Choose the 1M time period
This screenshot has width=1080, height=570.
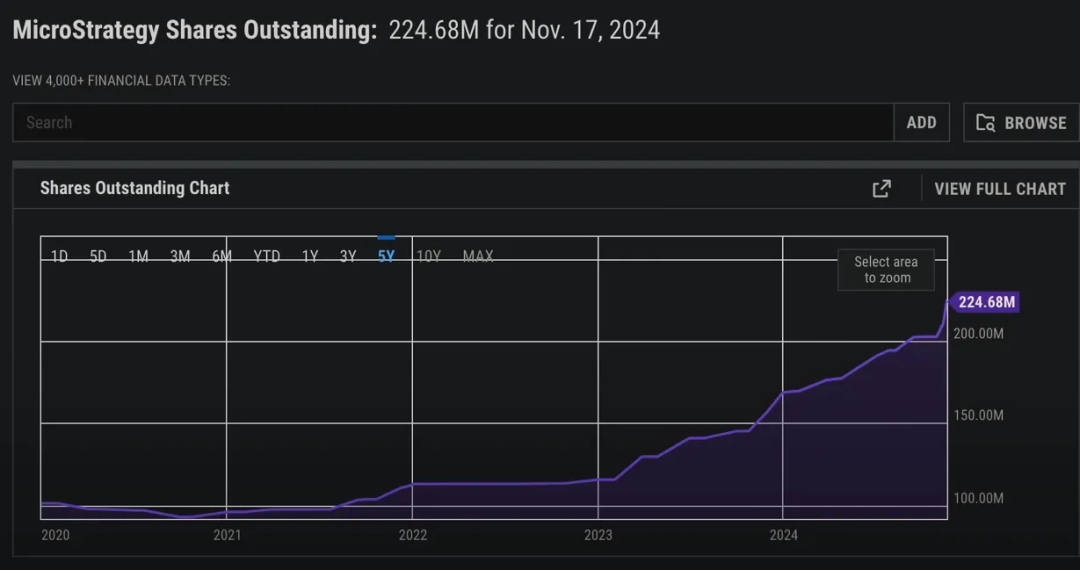[138, 257]
